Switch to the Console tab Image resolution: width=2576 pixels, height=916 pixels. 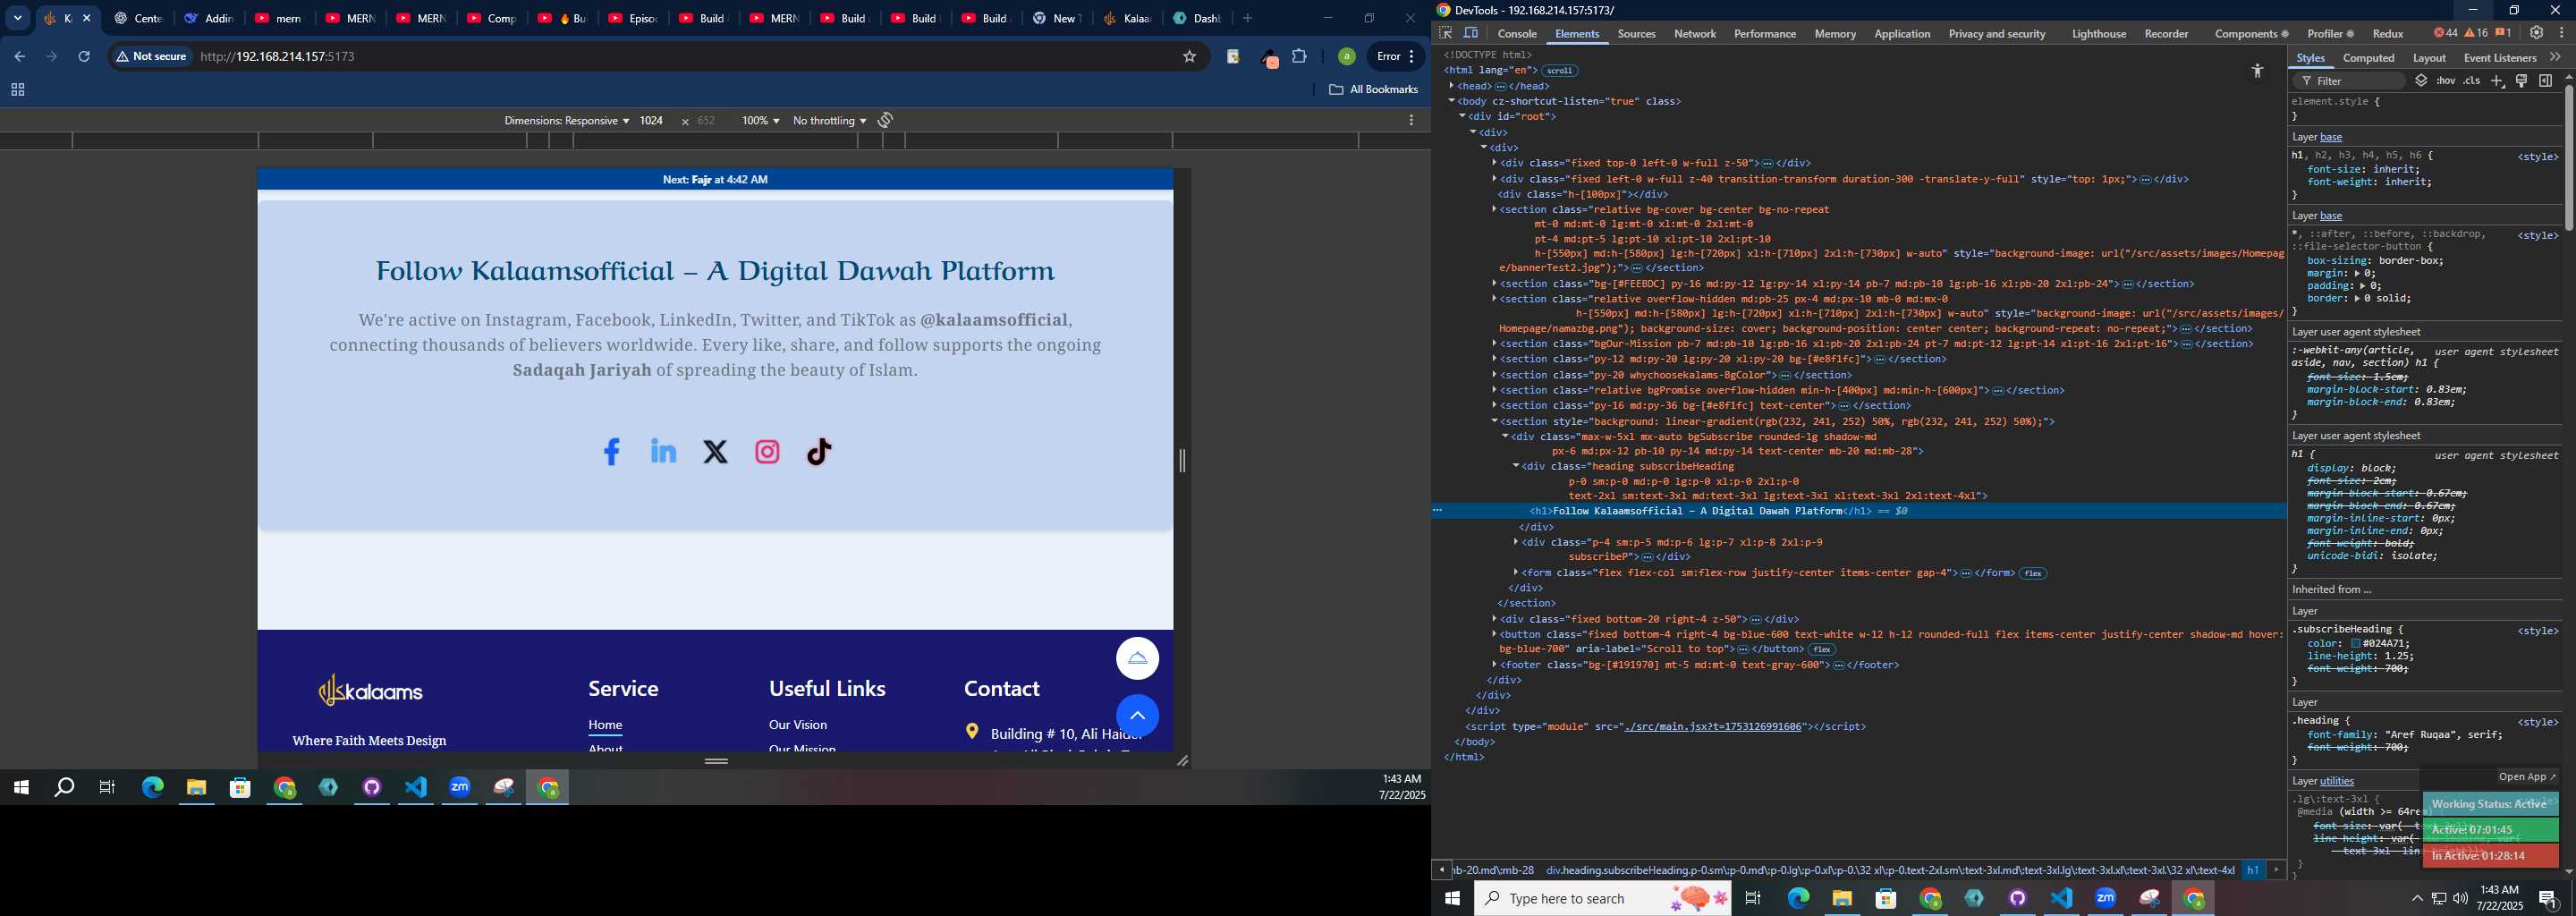[1517, 34]
